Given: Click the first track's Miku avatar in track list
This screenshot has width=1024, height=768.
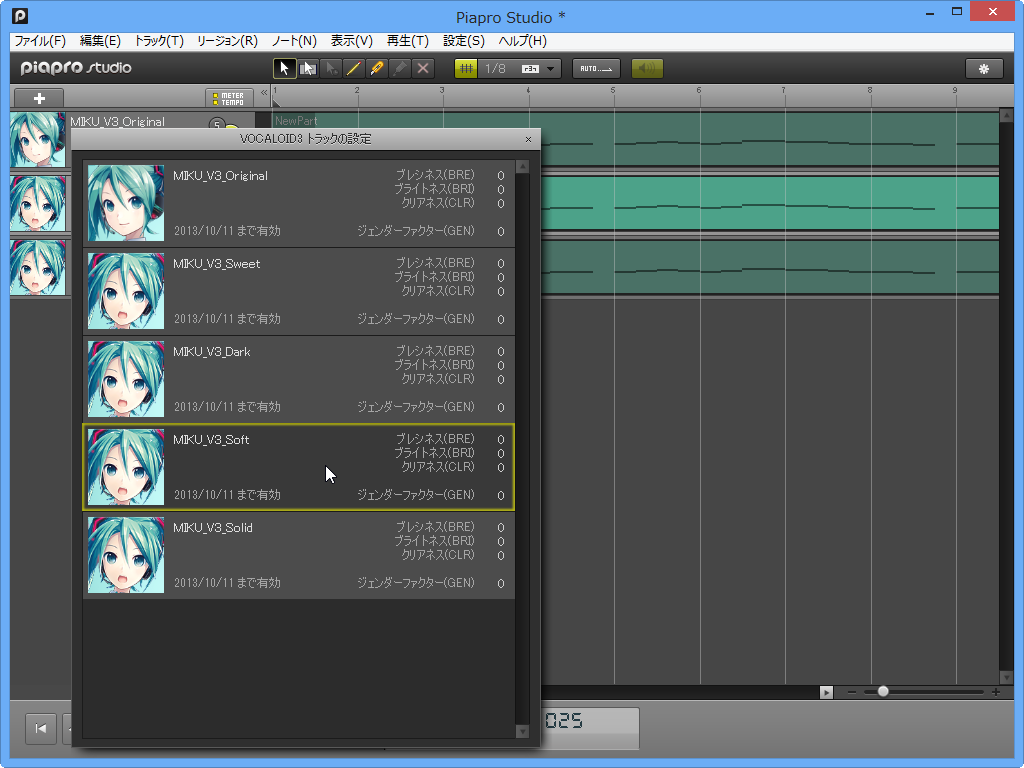Looking at the screenshot, I should click(37, 140).
